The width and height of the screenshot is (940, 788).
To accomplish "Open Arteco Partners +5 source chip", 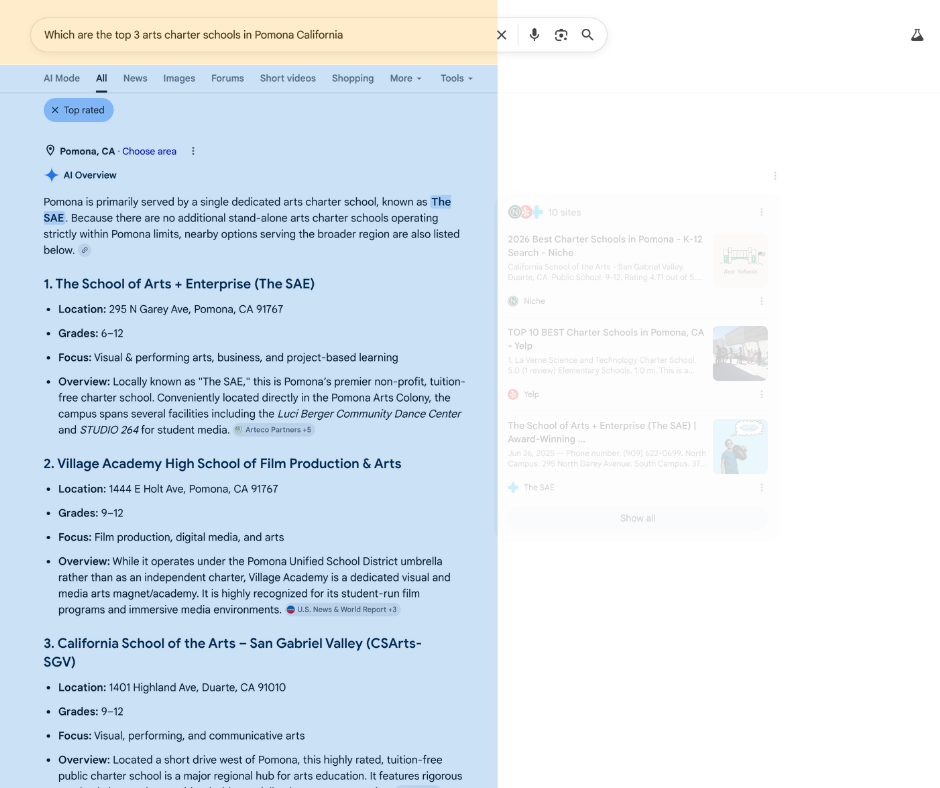I will point(274,430).
